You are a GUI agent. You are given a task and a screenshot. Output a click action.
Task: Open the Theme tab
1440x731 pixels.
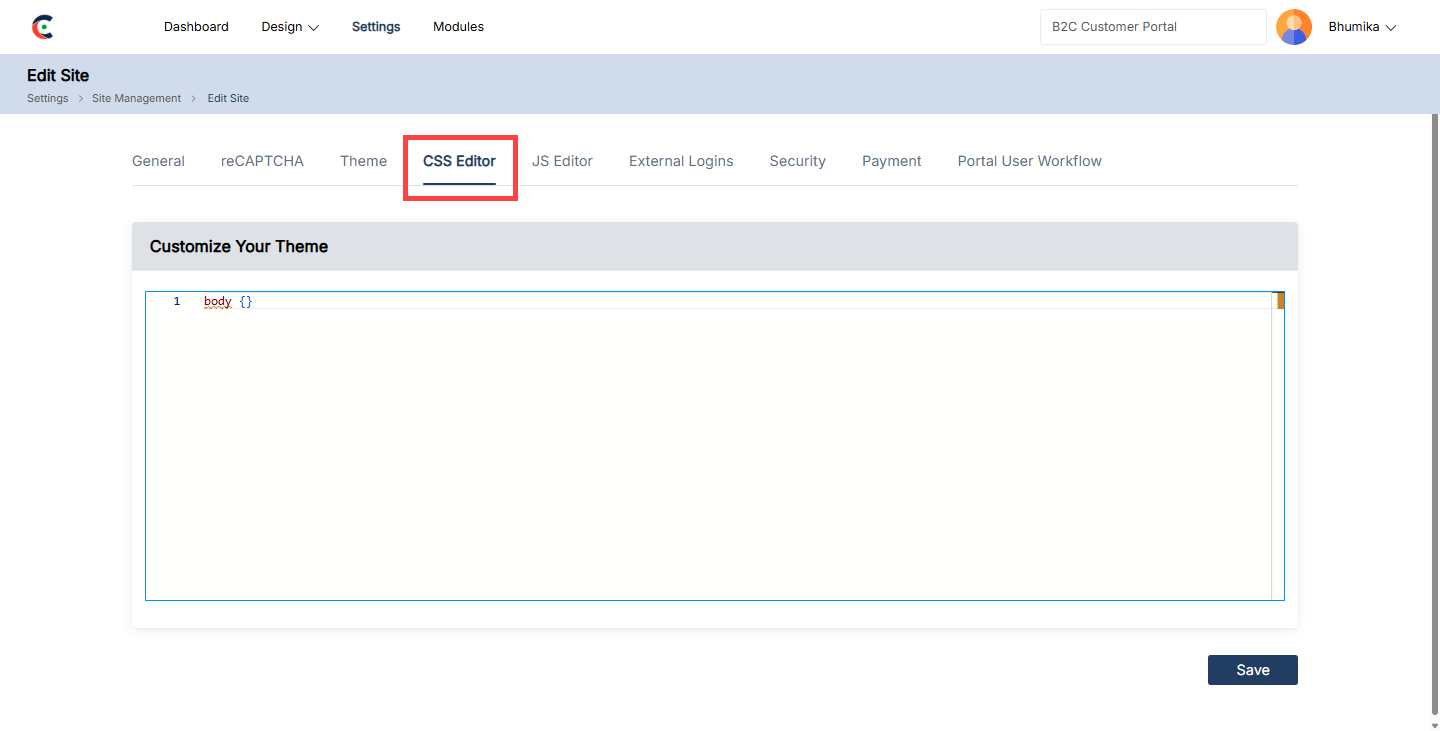(363, 161)
